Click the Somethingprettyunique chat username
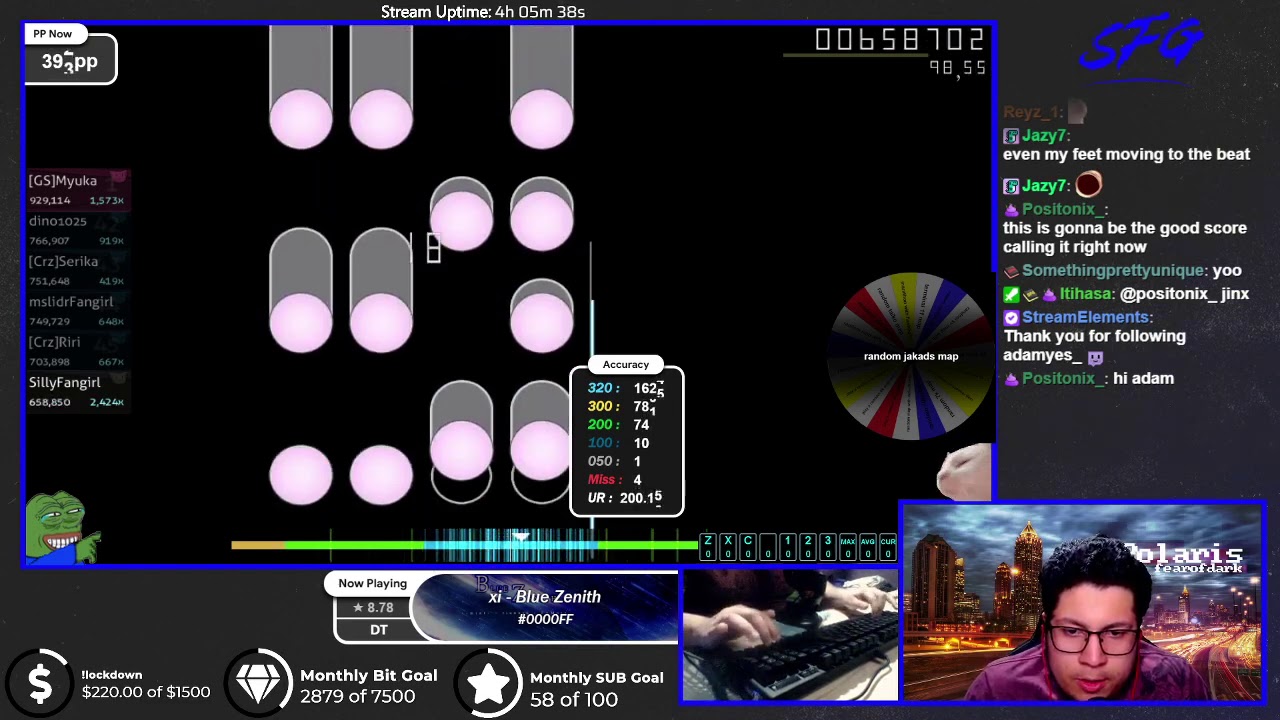Viewport: 1280px width, 720px height. tap(1111, 271)
